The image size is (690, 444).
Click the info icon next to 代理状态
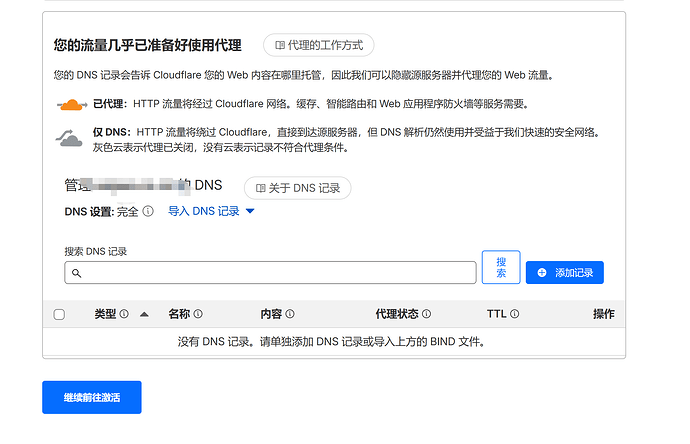click(426, 314)
